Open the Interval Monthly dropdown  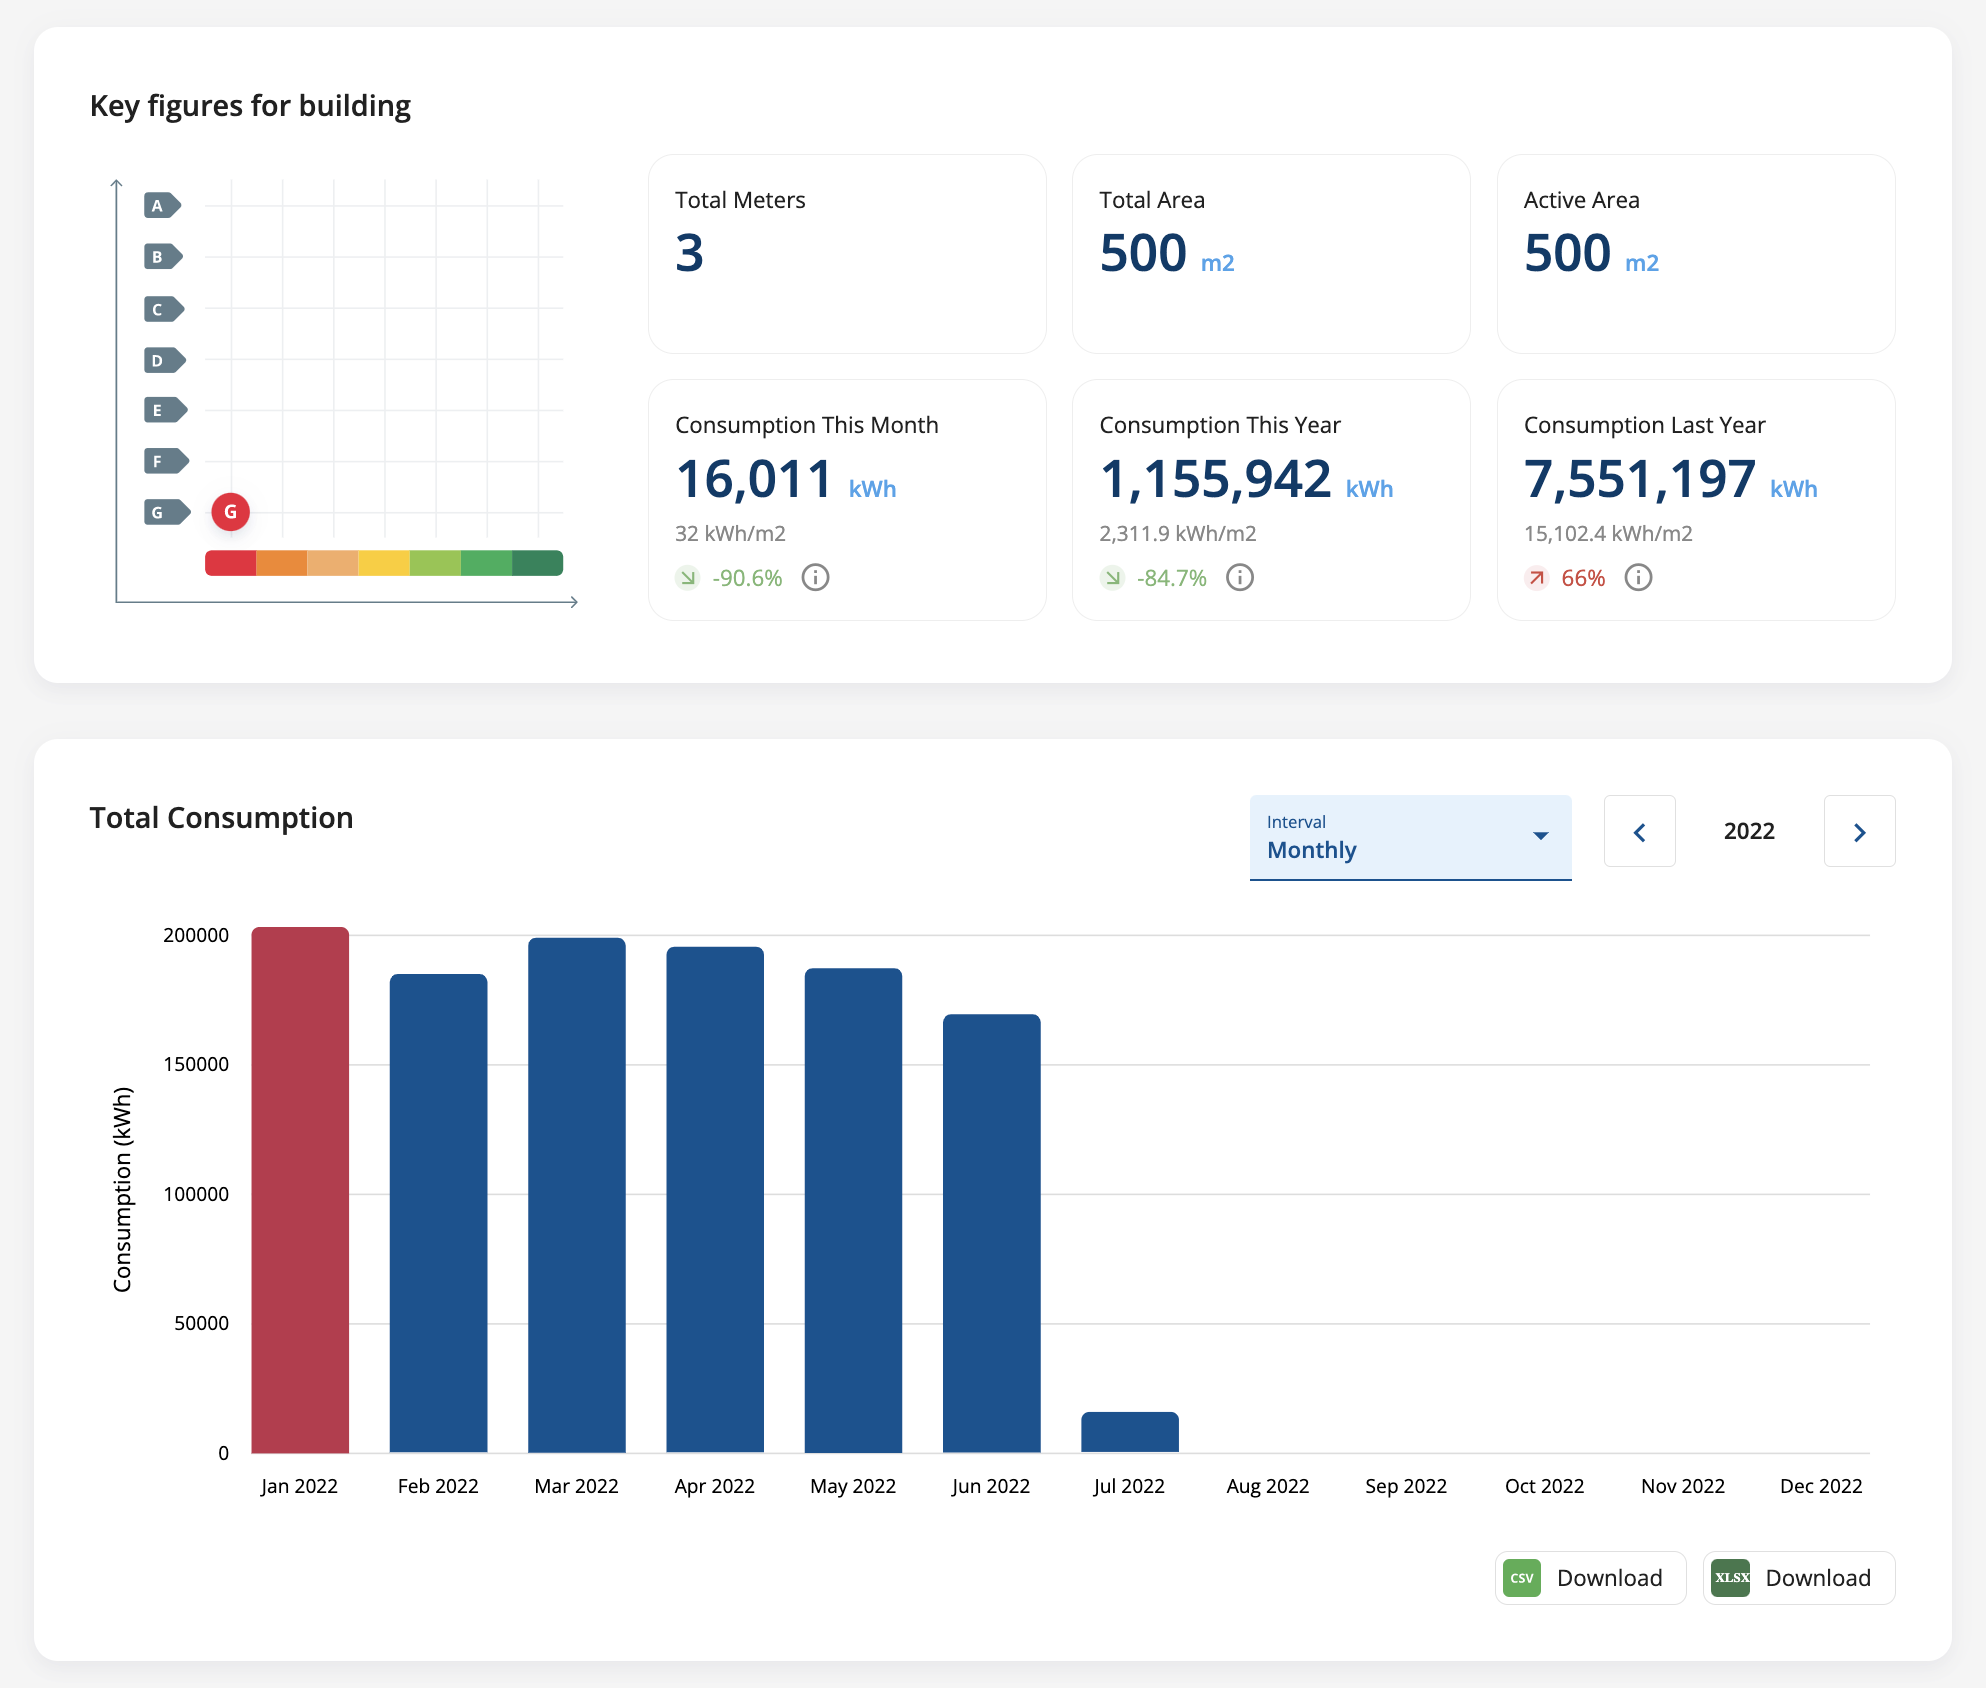pos(1411,838)
